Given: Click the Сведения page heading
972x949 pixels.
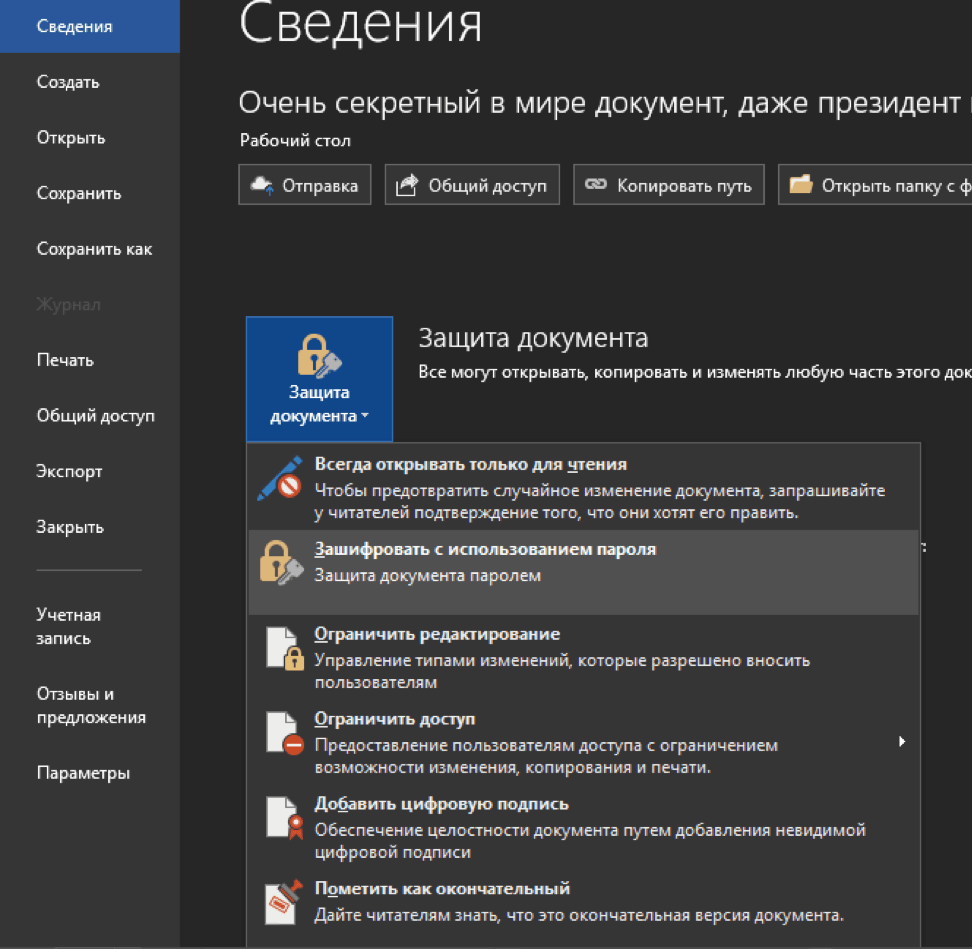Looking at the screenshot, I should pyautogui.click(x=360, y=23).
